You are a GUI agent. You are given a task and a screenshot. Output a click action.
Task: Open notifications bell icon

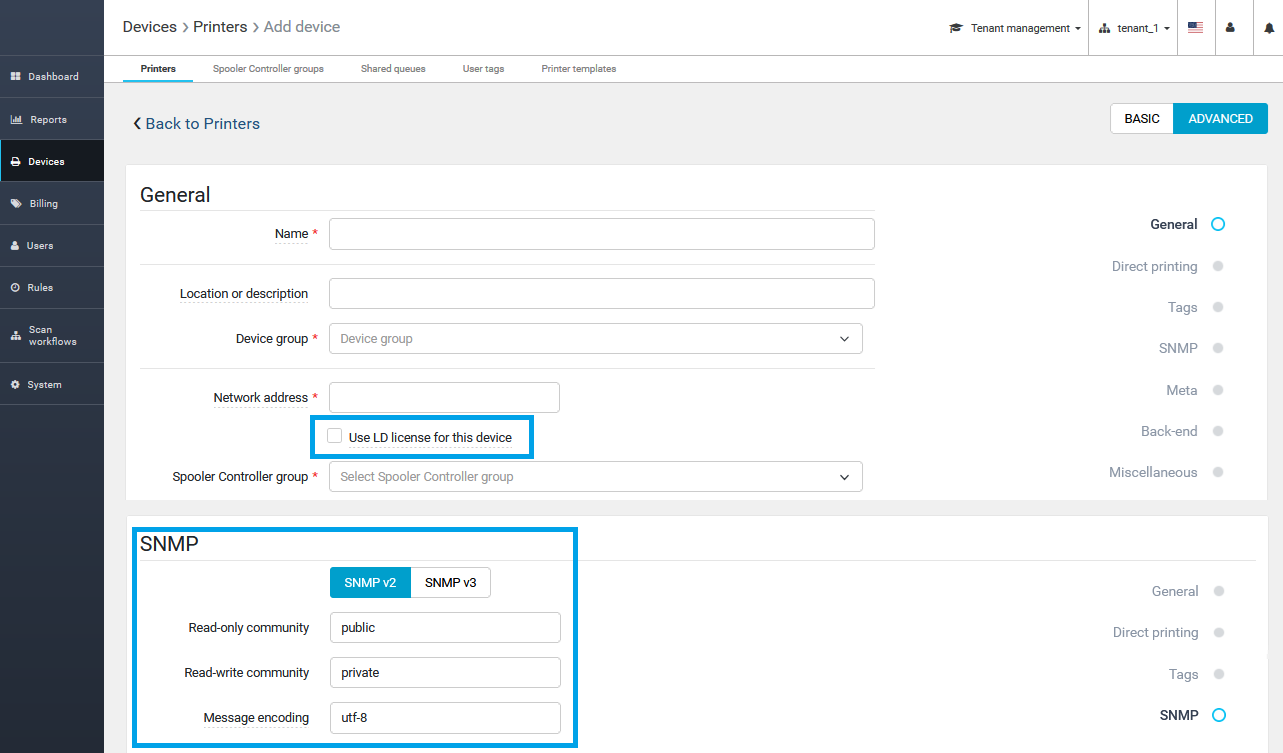(1269, 28)
